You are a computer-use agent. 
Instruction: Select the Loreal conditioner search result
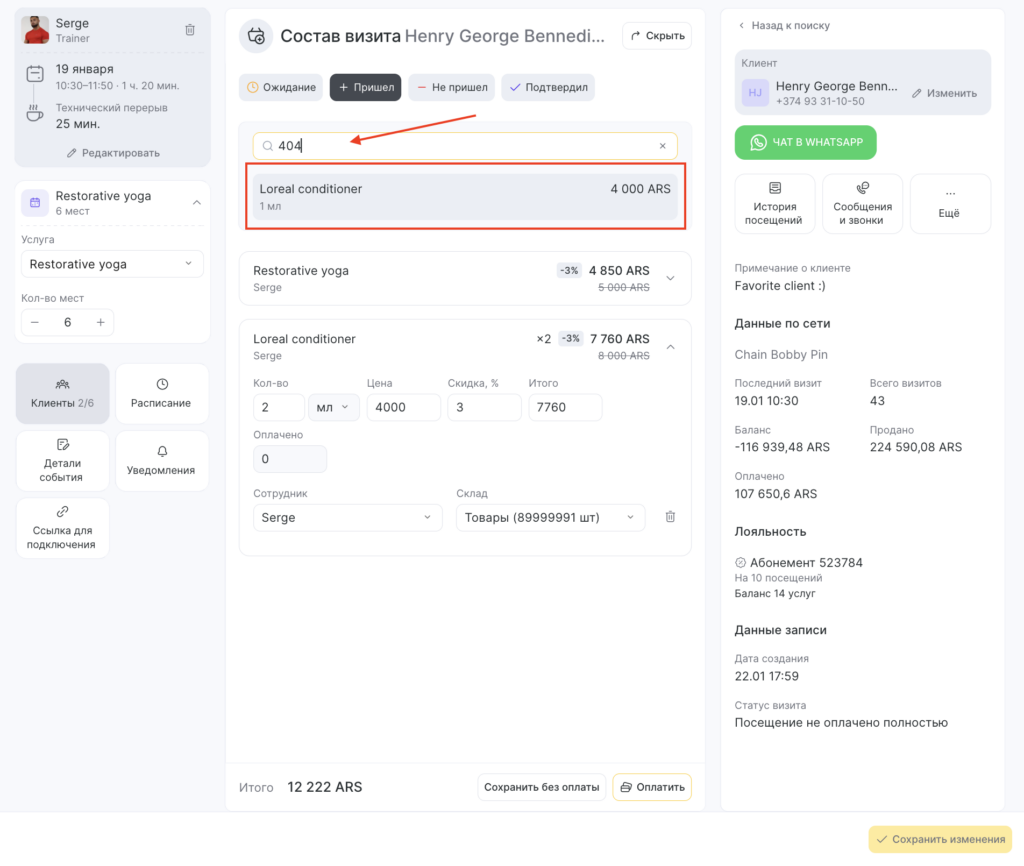tap(465, 196)
